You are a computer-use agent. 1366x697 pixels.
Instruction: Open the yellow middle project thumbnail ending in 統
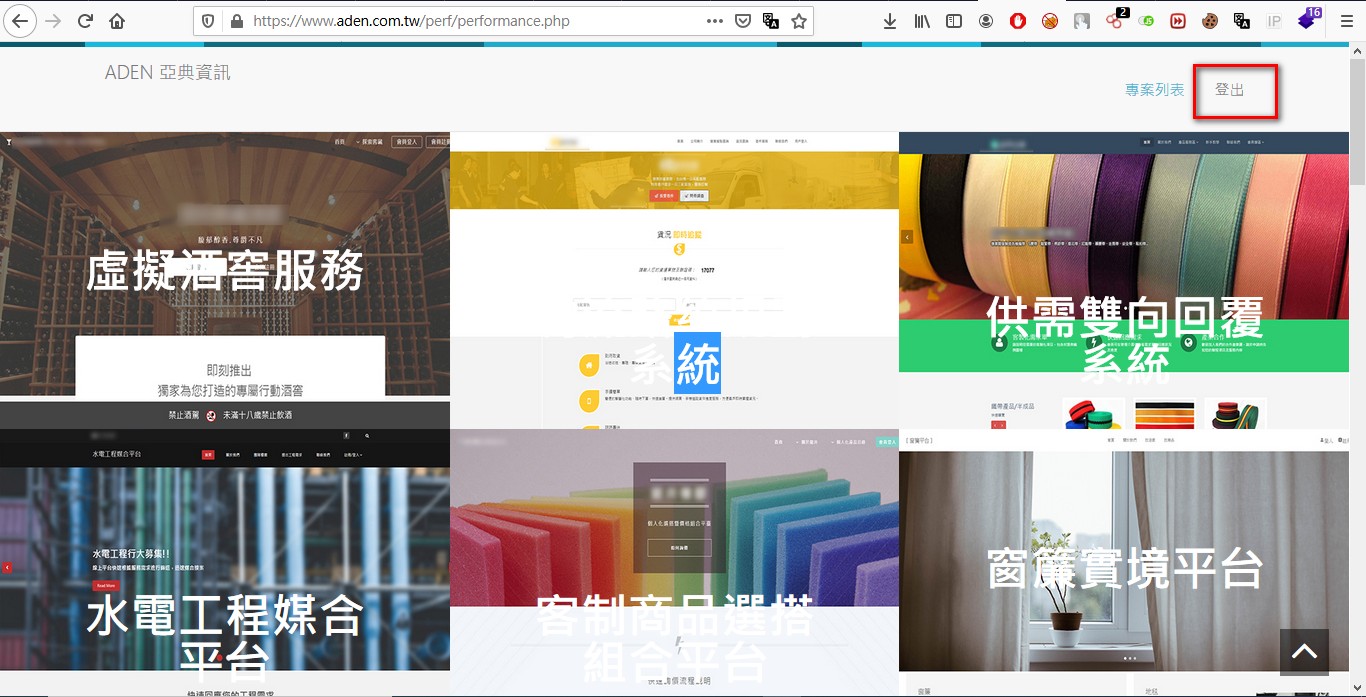pyautogui.click(x=674, y=280)
